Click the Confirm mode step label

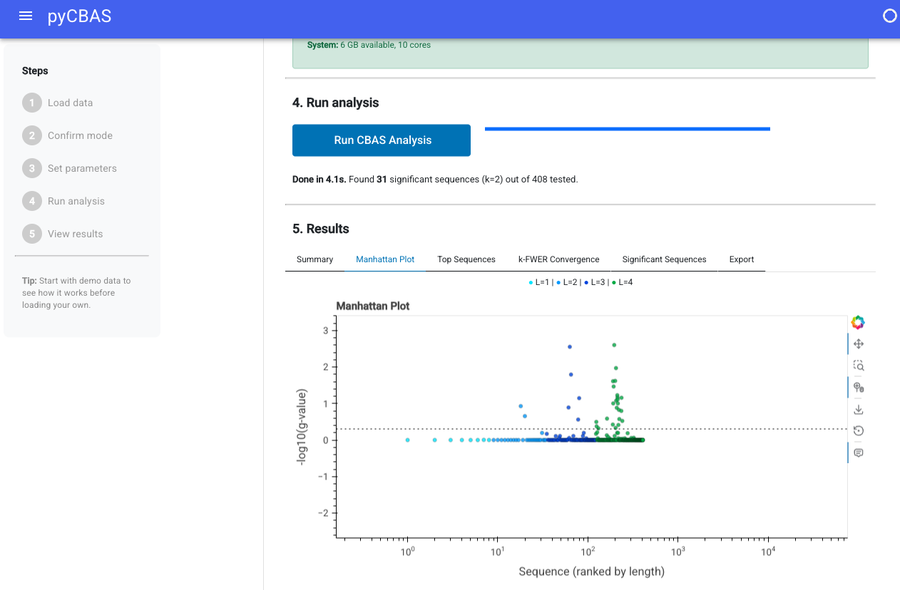point(80,135)
